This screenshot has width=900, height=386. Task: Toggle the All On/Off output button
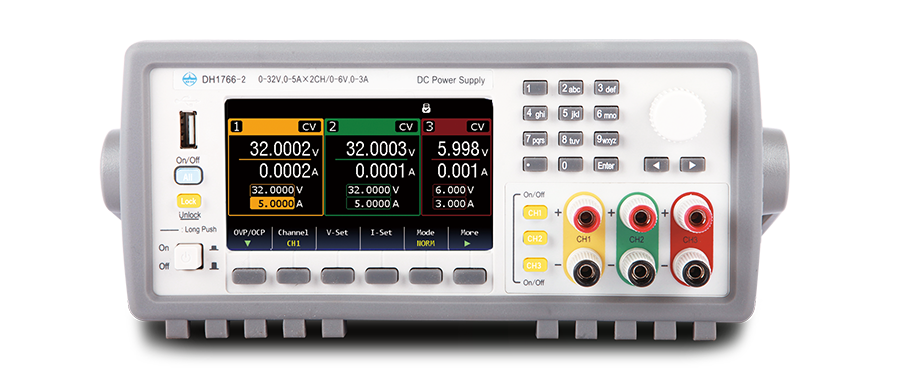coord(188,176)
